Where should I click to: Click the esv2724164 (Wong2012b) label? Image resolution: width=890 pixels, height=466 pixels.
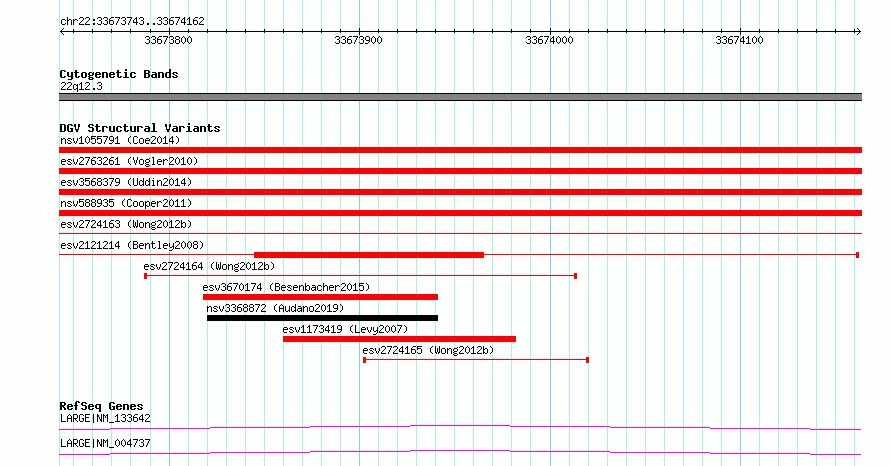(209, 266)
